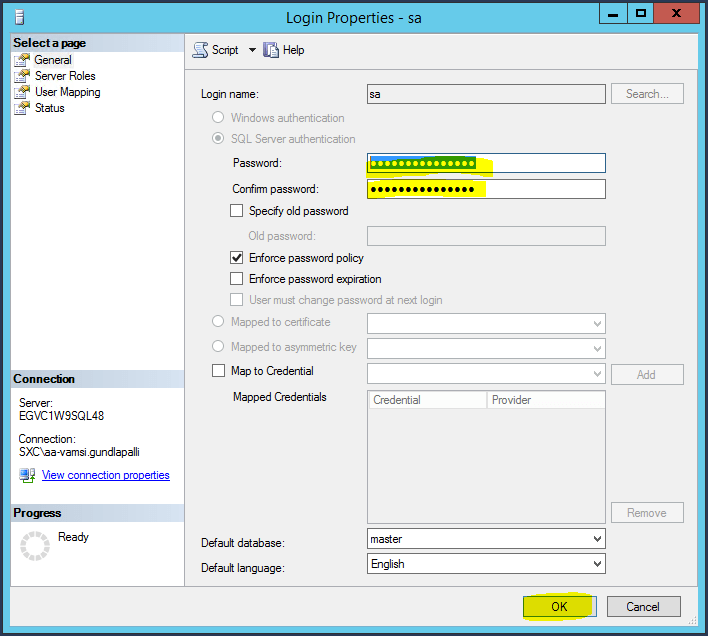Screen dimensions: 708x636
Task: Open the Default language dropdown
Action: tap(597, 564)
